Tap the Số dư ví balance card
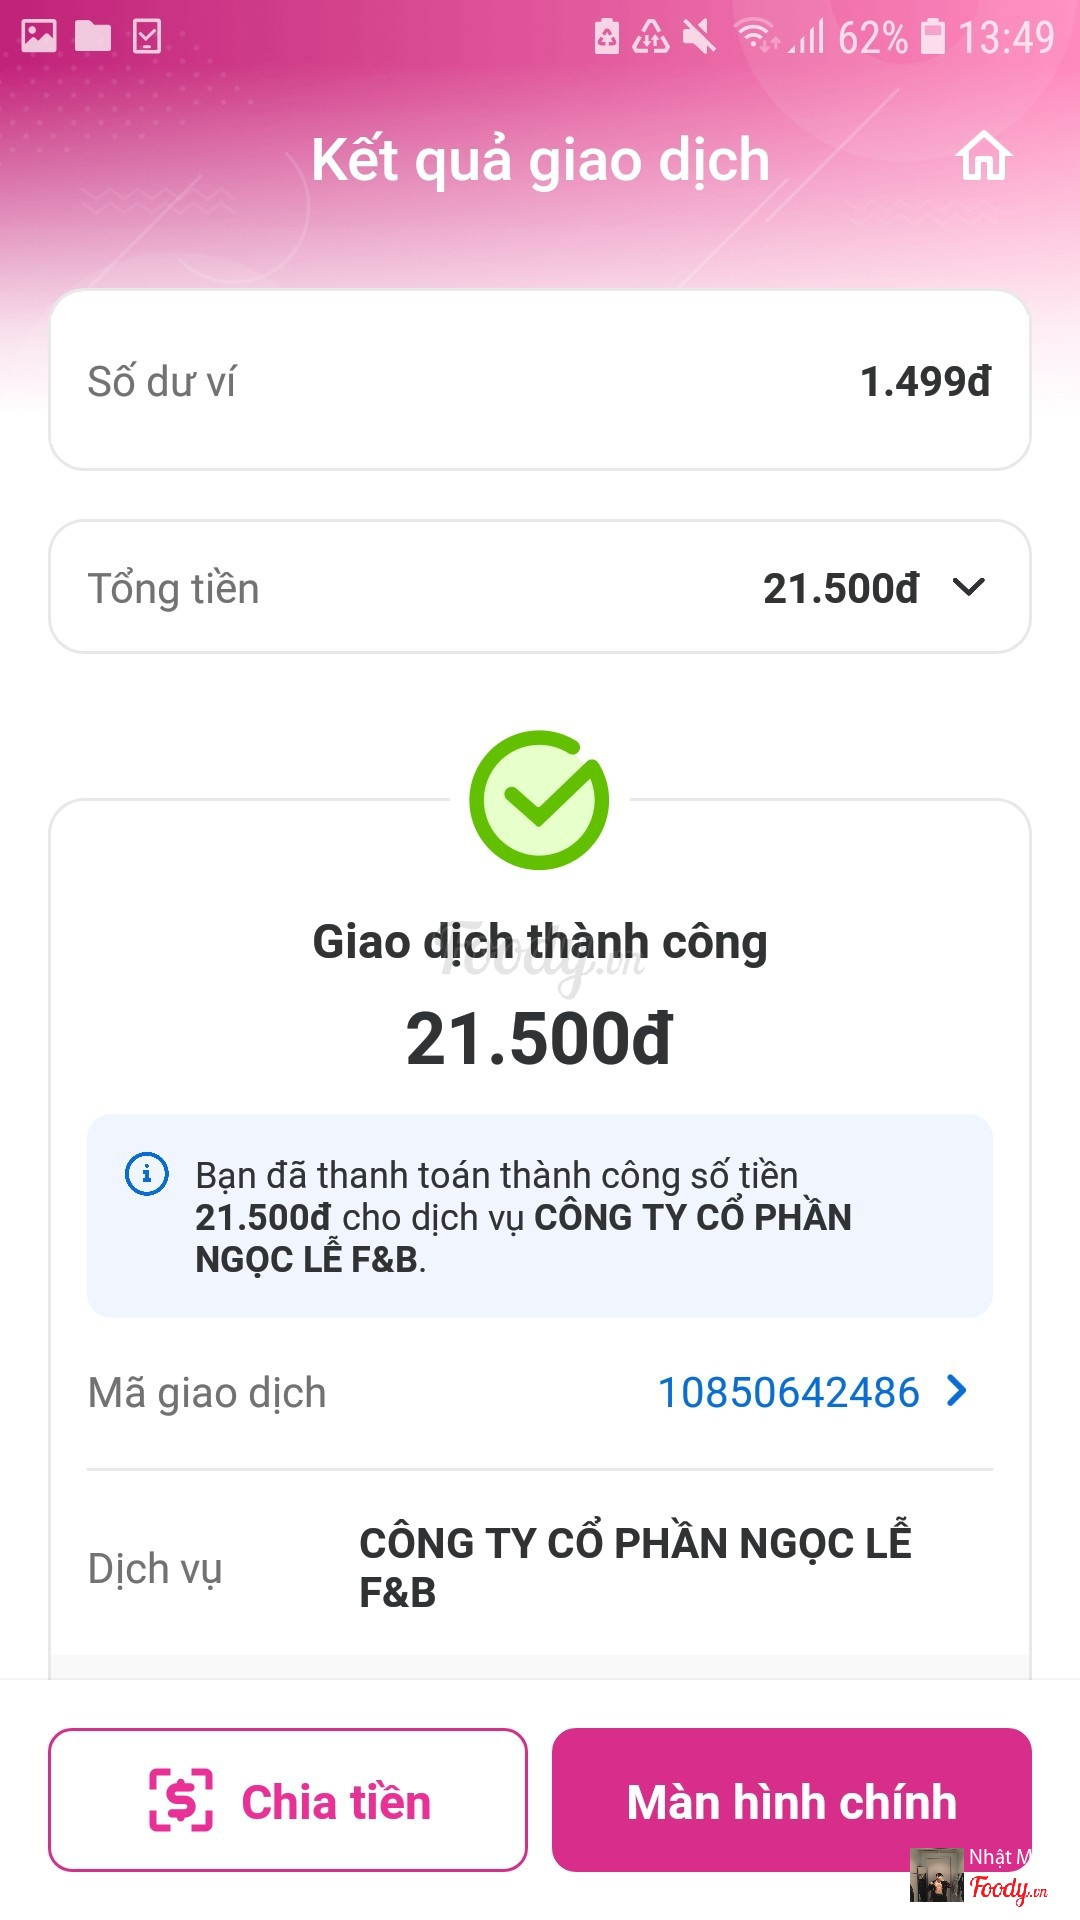 (540, 380)
